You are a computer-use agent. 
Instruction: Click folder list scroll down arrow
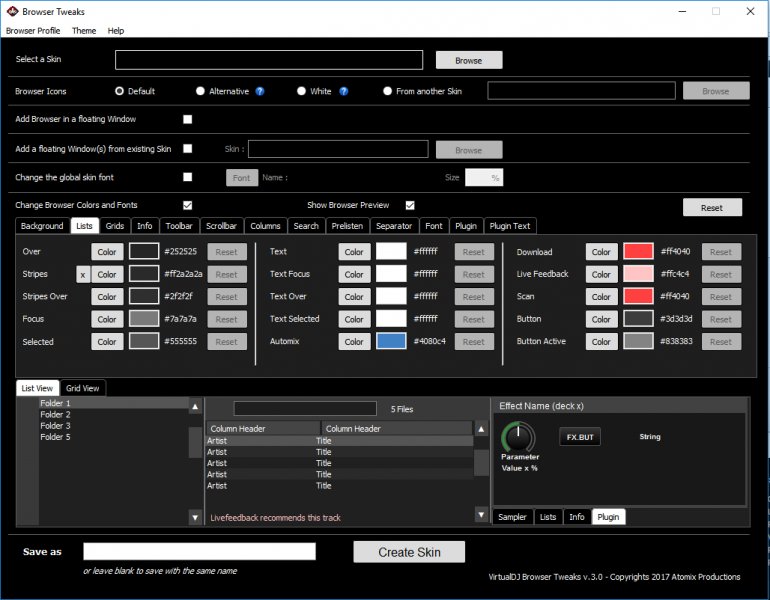pos(195,518)
